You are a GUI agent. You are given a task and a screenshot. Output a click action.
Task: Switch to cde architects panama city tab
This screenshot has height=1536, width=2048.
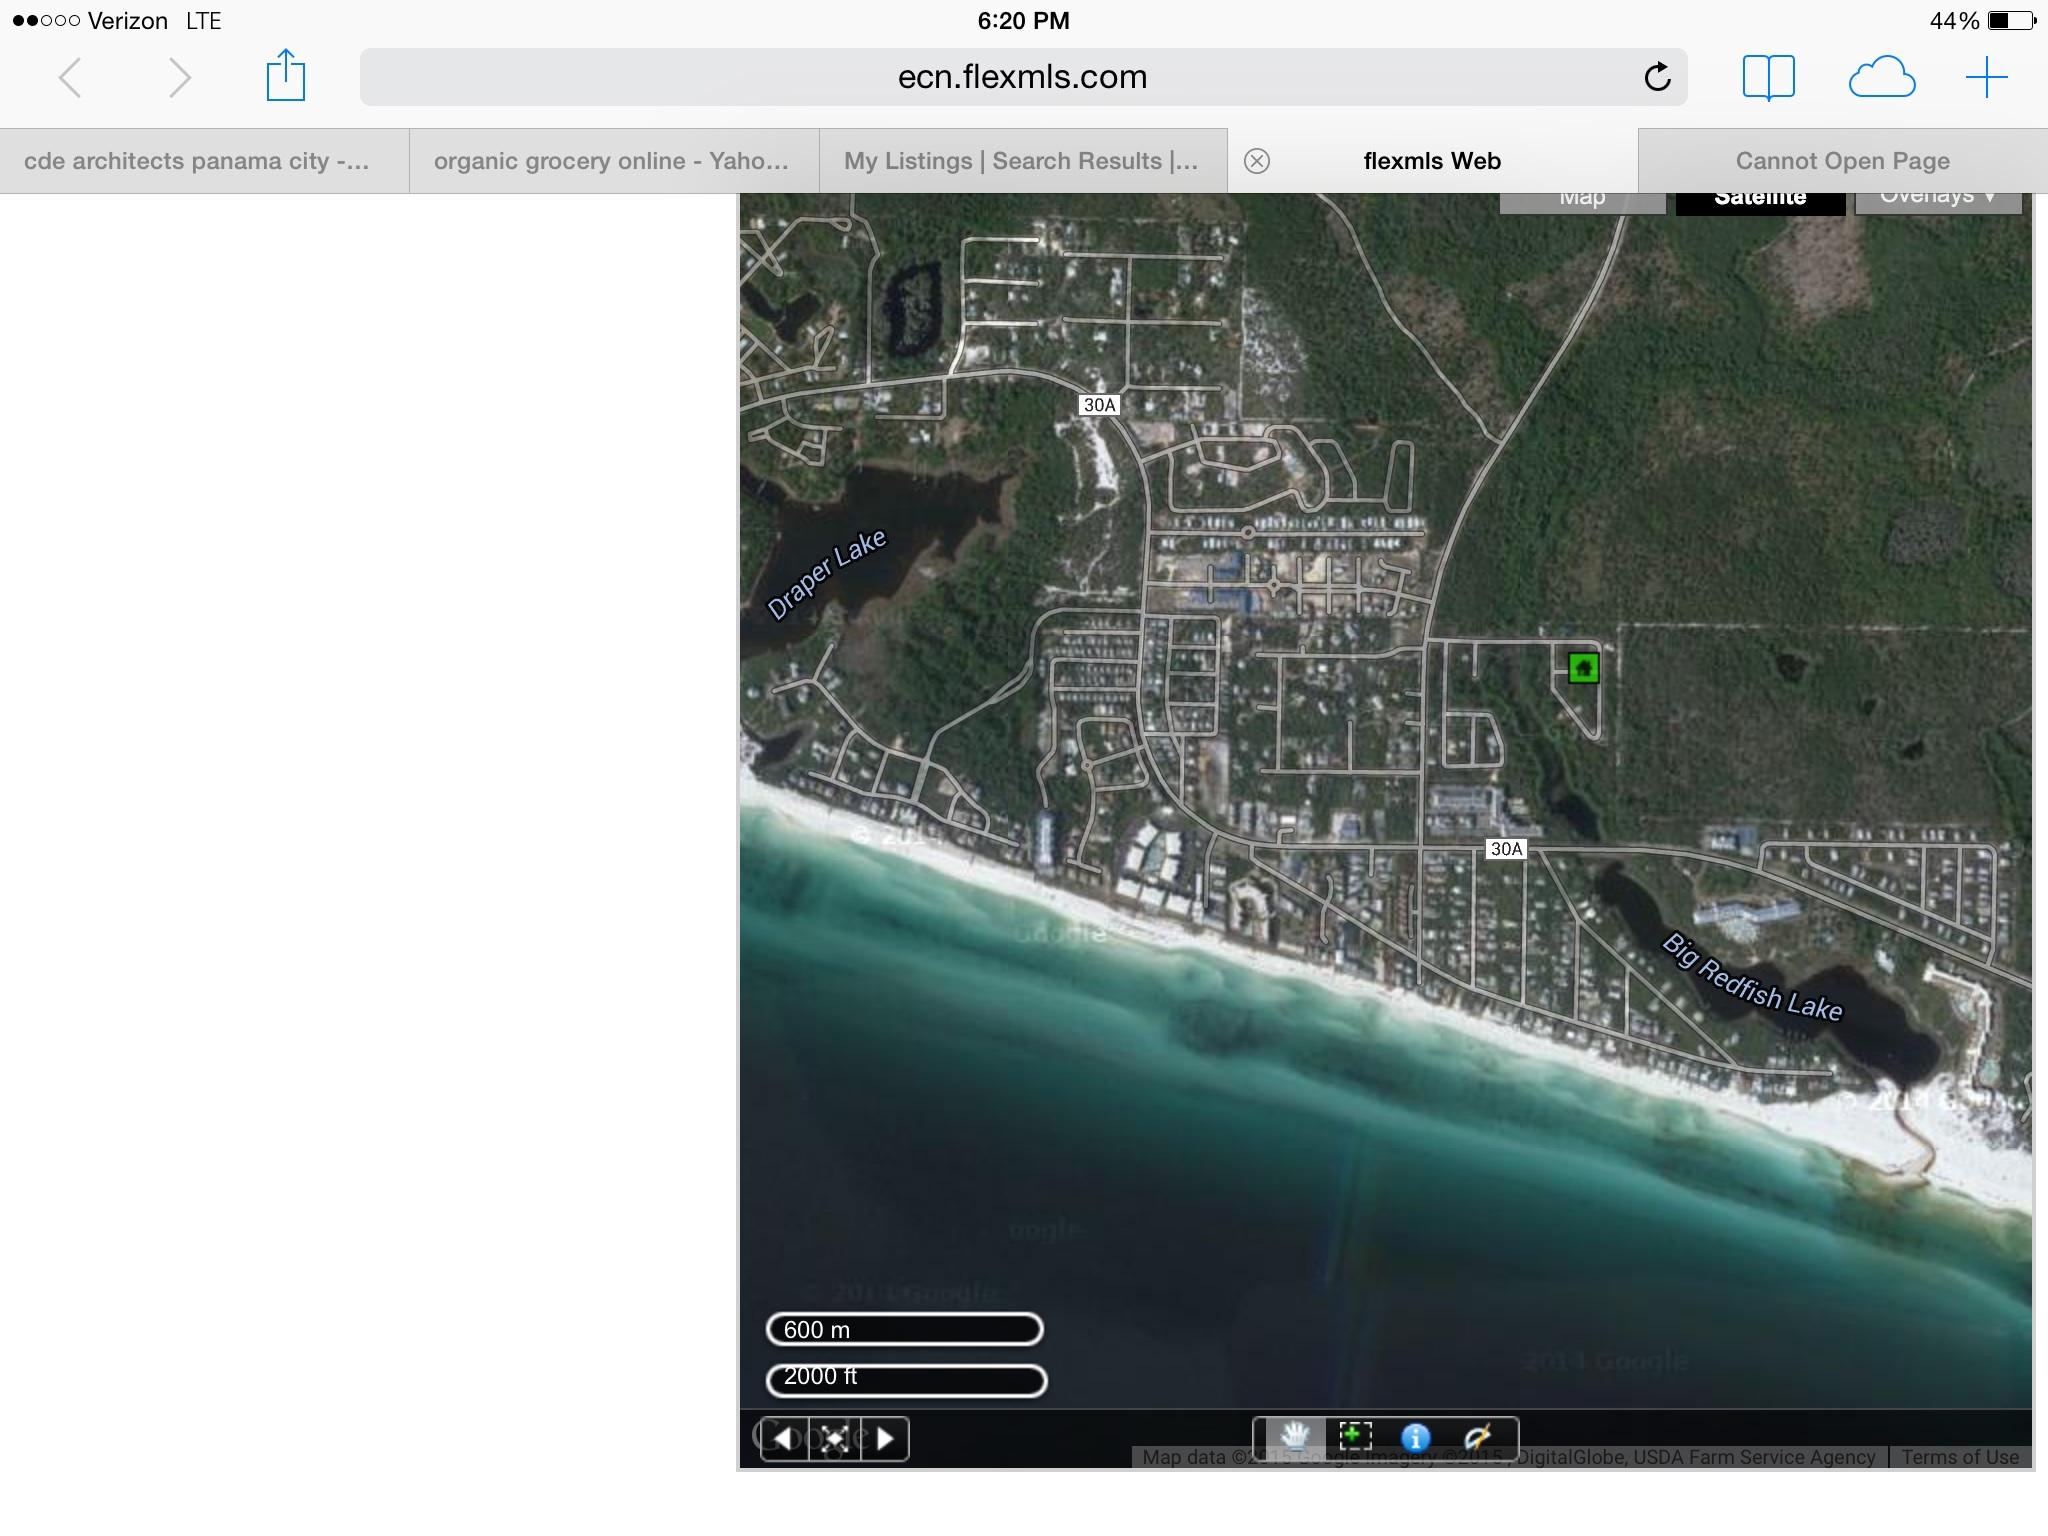click(x=197, y=161)
